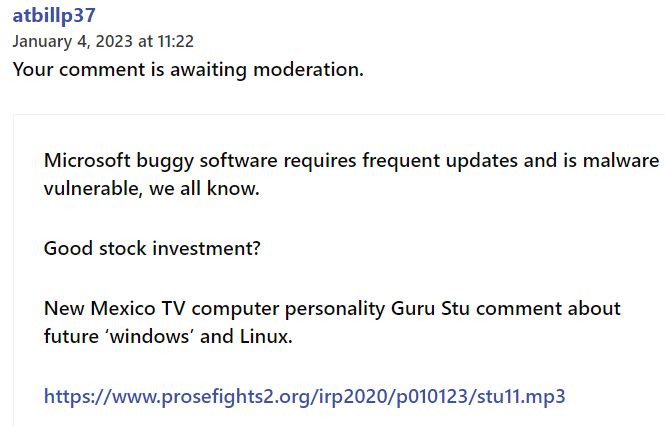Click the time '11:22' in the timestamp
This screenshot has width=665, height=426.
pyautogui.click(x=176, y=42)
